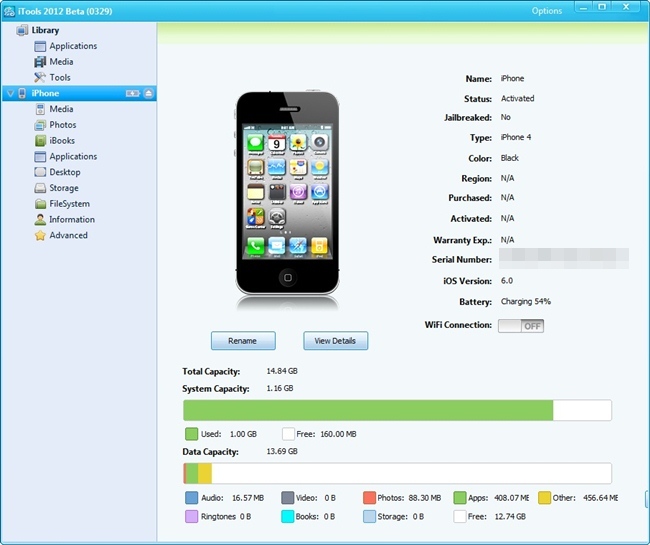Click the system capacity usage bar
The width and height of the screenshot is (650, 545).
(397, 410)
